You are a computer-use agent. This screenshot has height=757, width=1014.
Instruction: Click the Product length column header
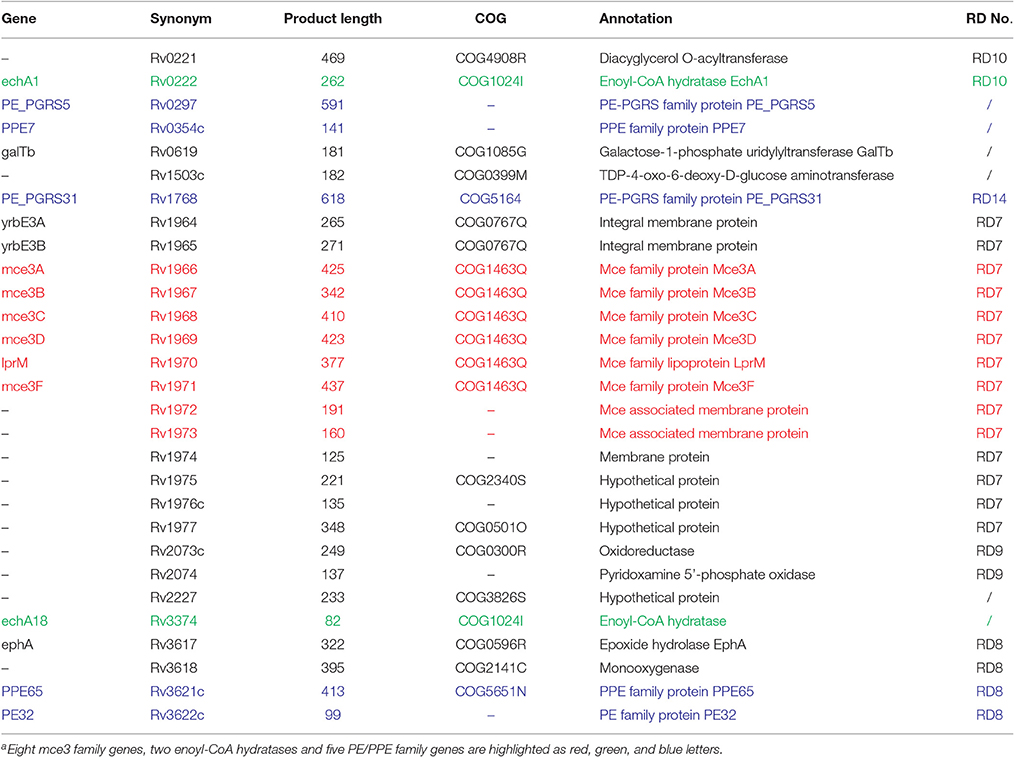click(x=332, y=19)
